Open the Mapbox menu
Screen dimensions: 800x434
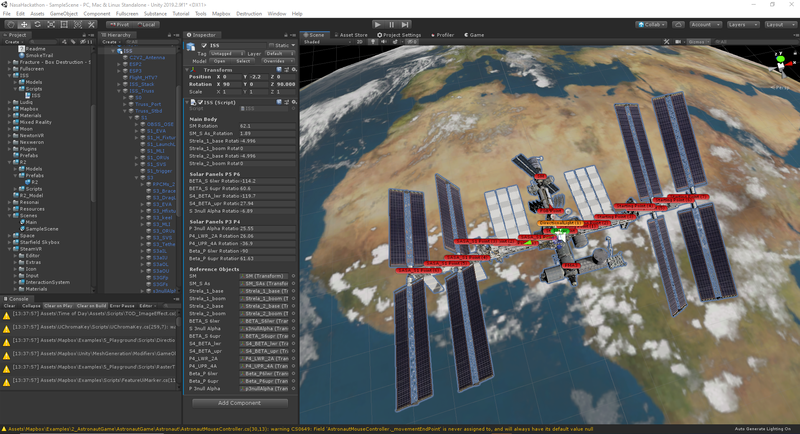[x=221, y=14]
